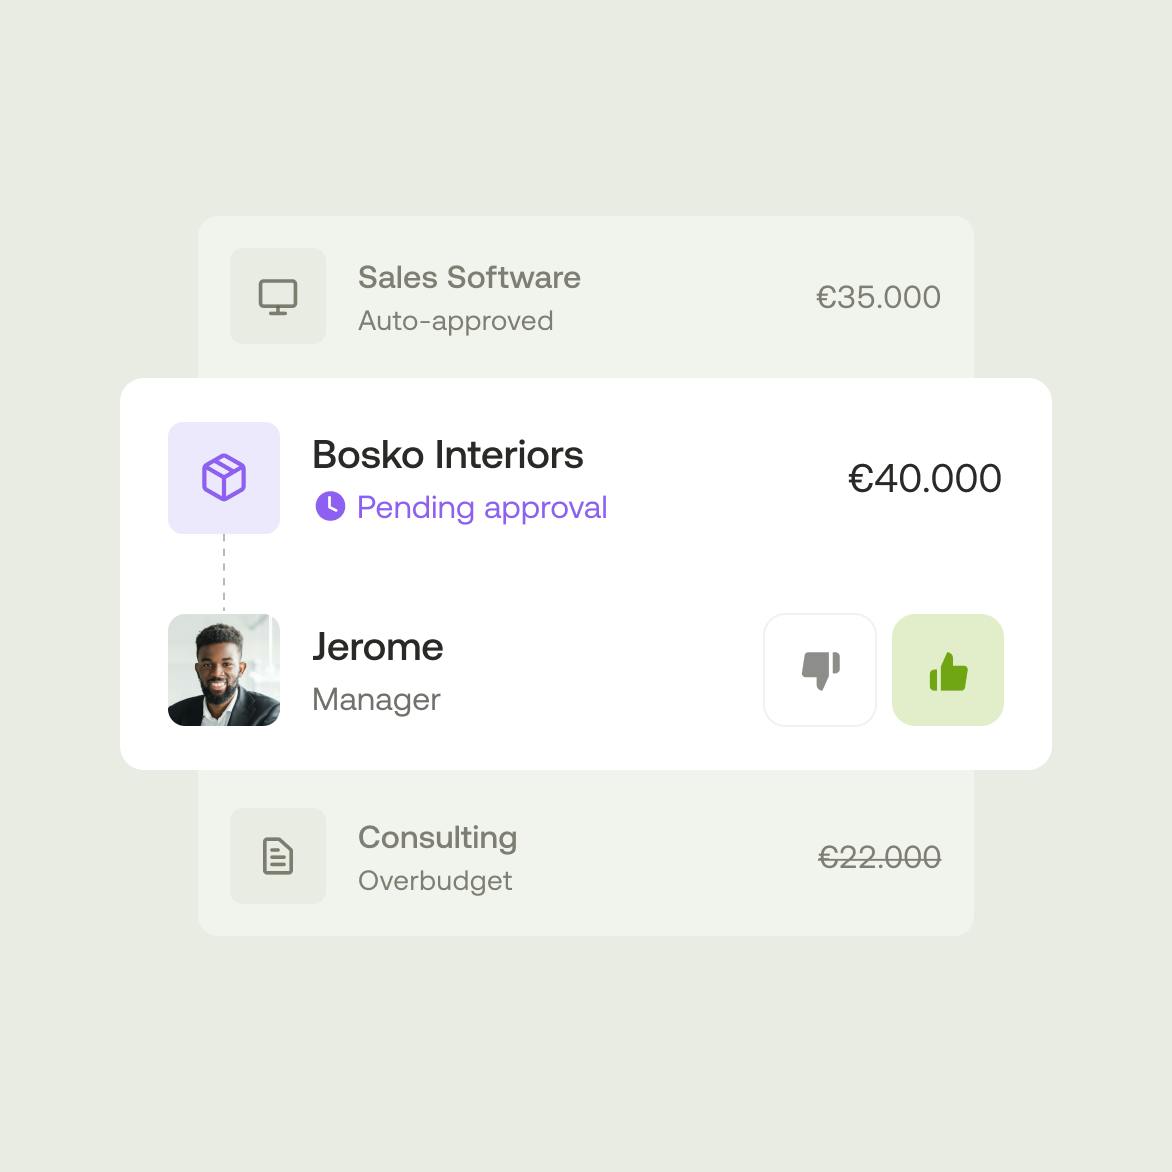The height and width of the screenshot is (1172, 1172).
Task: Click the thumbs down reject button
Action: point(820,670)
